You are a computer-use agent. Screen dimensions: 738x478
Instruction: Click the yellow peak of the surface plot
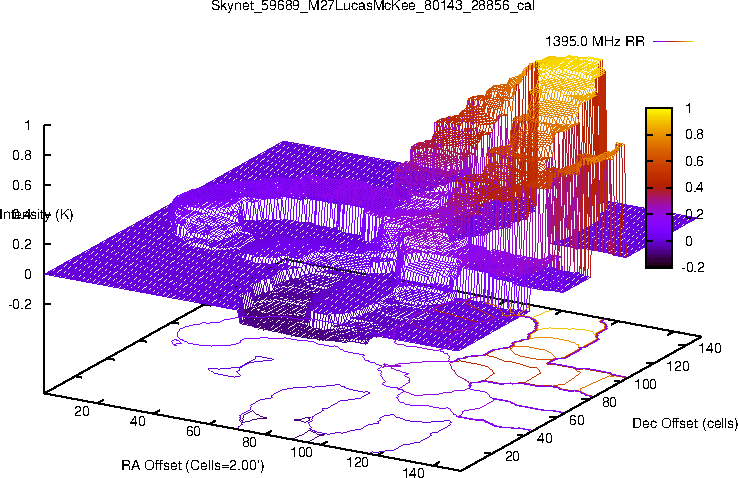[x=571, y=64]
